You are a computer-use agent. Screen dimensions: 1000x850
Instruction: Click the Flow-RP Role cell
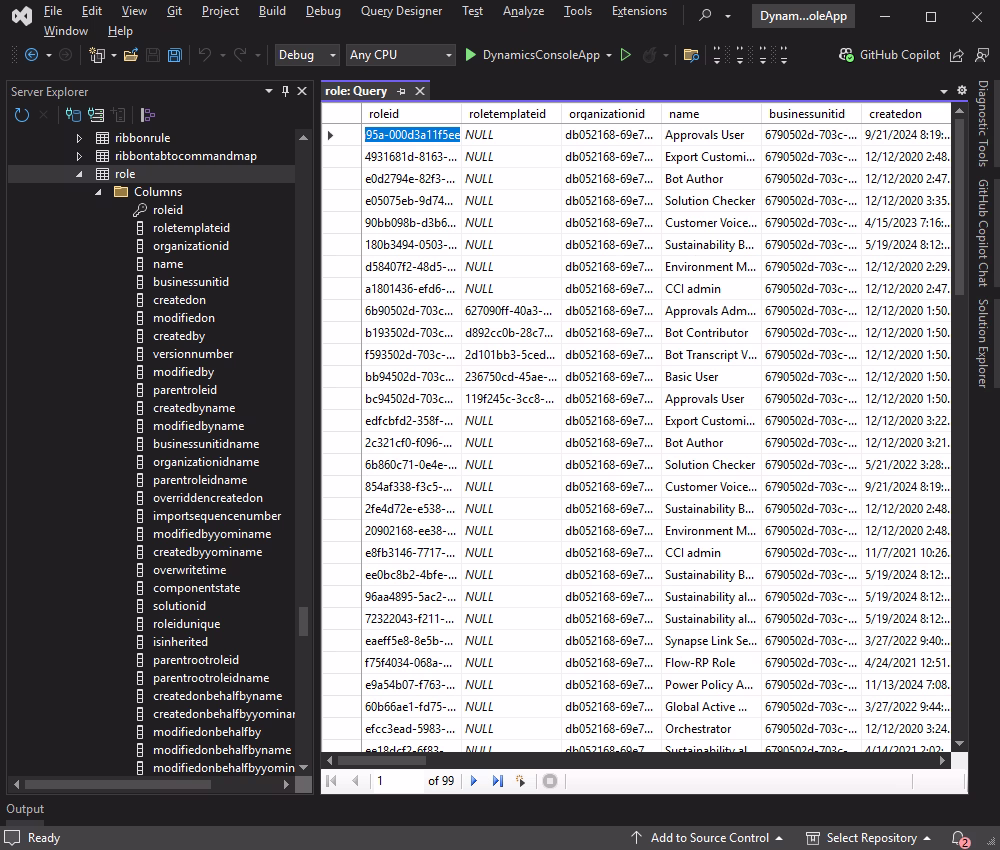(711, 663)
